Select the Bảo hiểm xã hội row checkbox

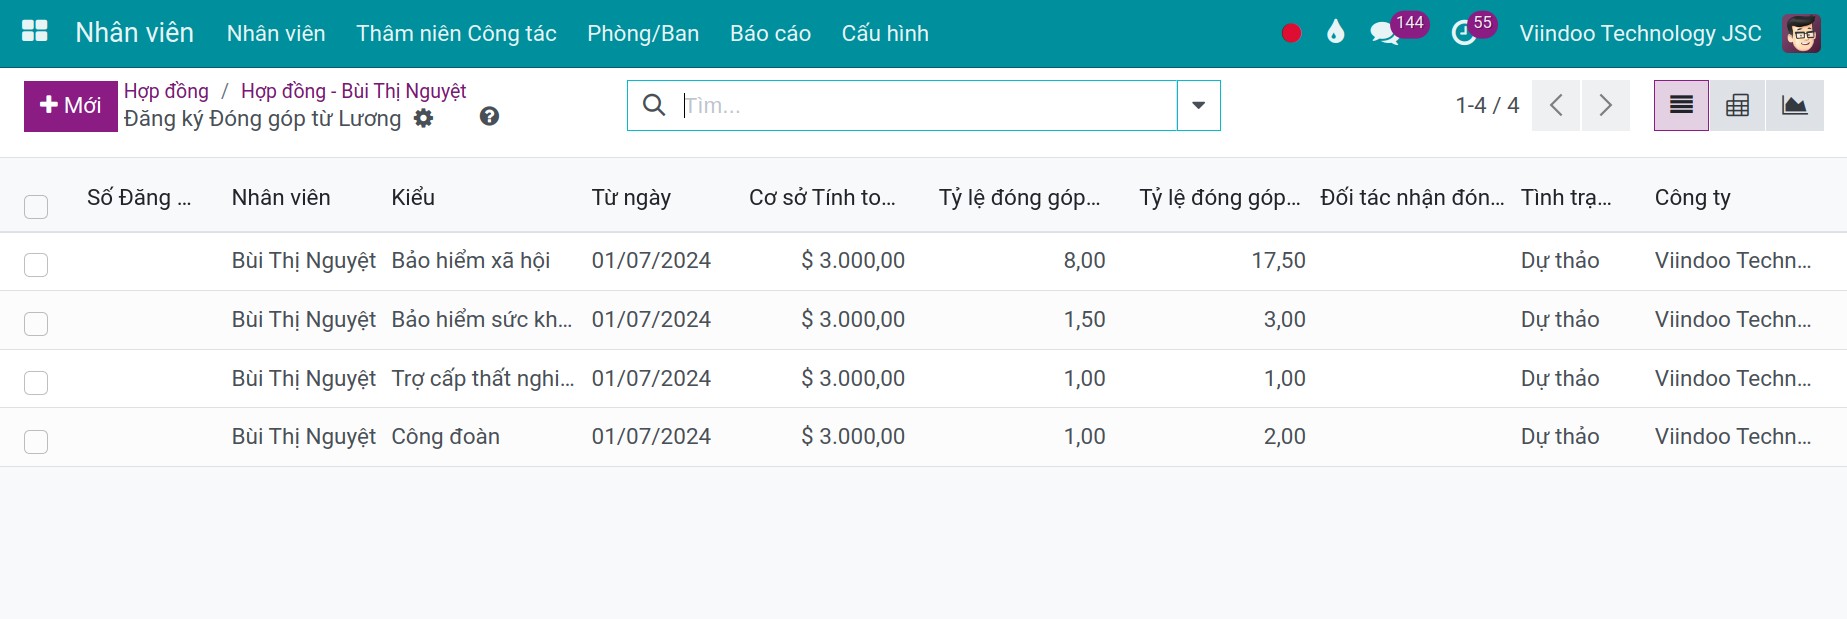[36, 265]
